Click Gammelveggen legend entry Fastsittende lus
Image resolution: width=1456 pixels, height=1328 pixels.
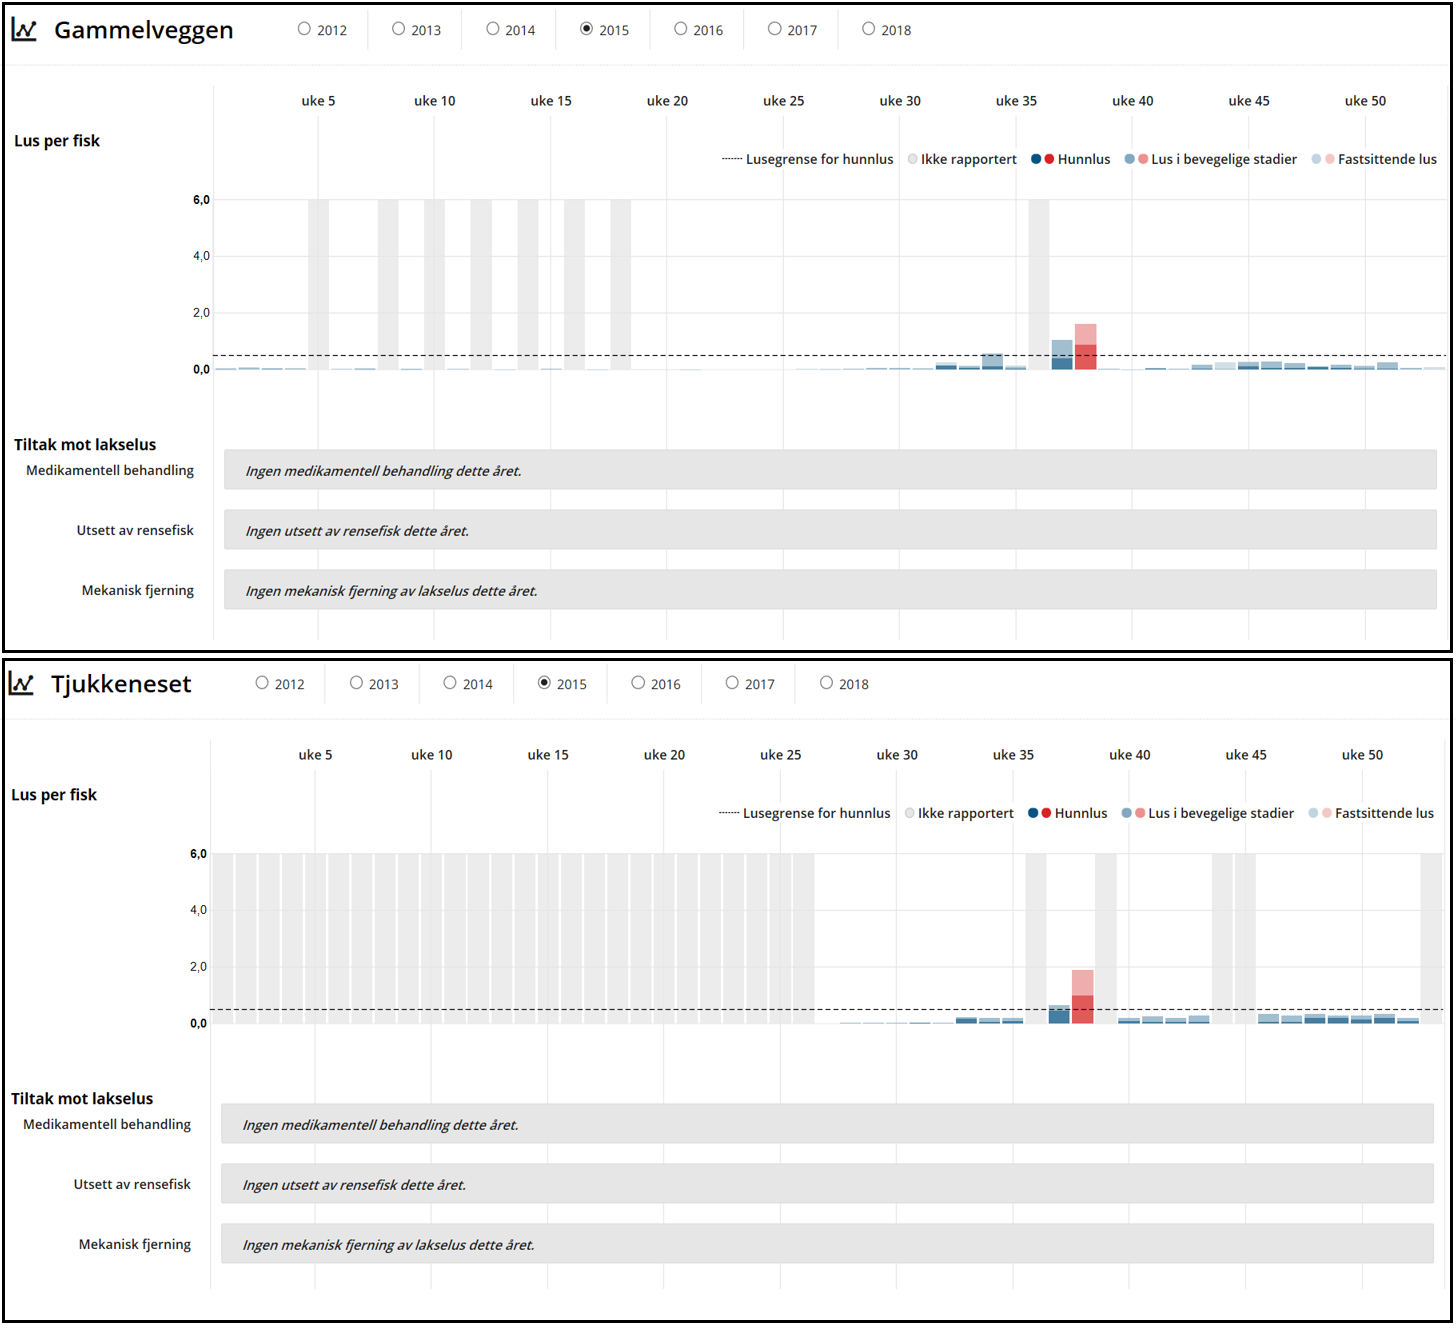tap(1374, 159)
